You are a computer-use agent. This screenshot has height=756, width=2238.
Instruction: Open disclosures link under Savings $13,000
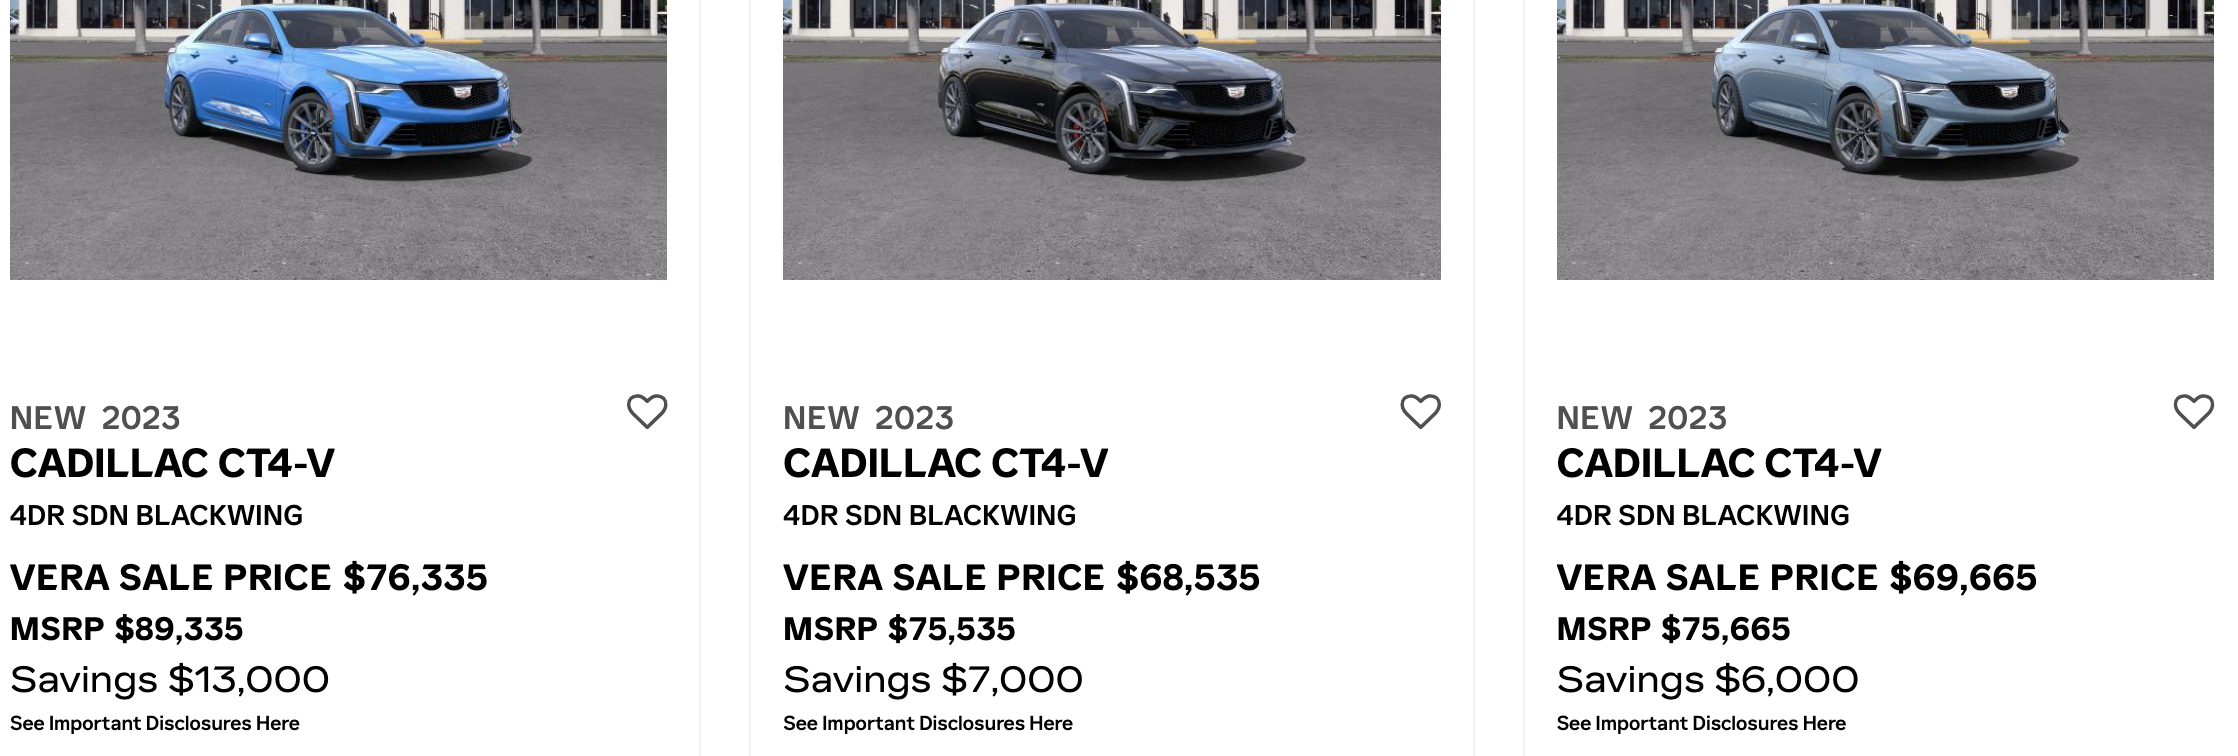point(155,723)
